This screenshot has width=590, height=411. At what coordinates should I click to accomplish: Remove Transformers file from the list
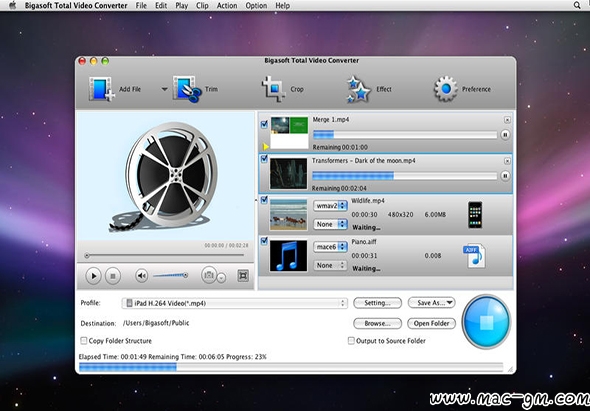pyautogui.click(x=507, y=161)
